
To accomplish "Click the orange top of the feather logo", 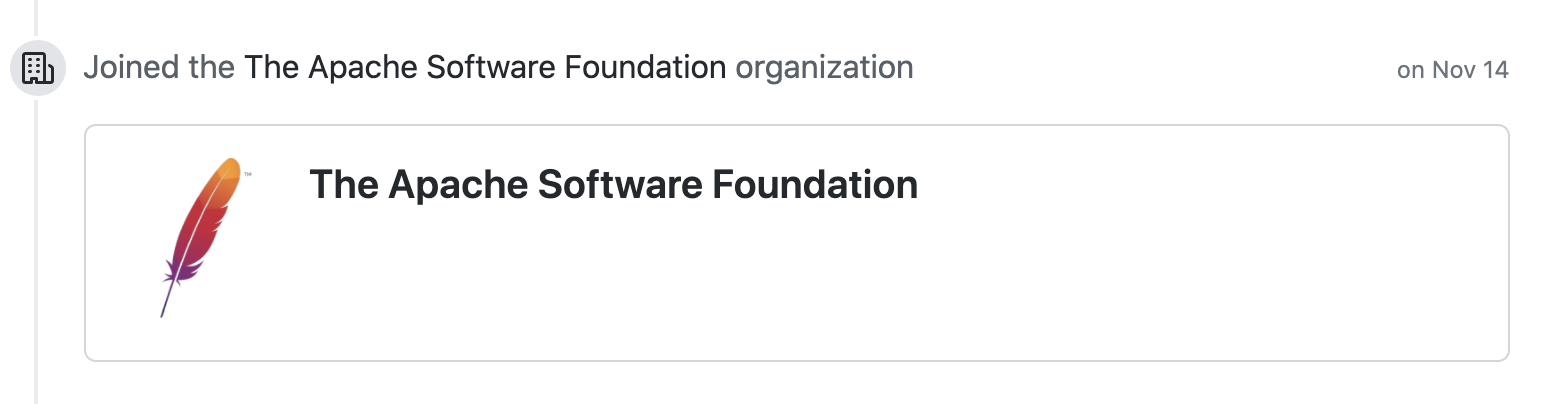I will tap(228, 169).
